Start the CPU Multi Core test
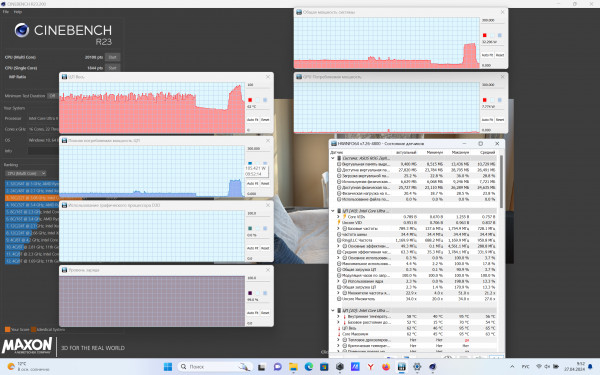 (112, 57)
